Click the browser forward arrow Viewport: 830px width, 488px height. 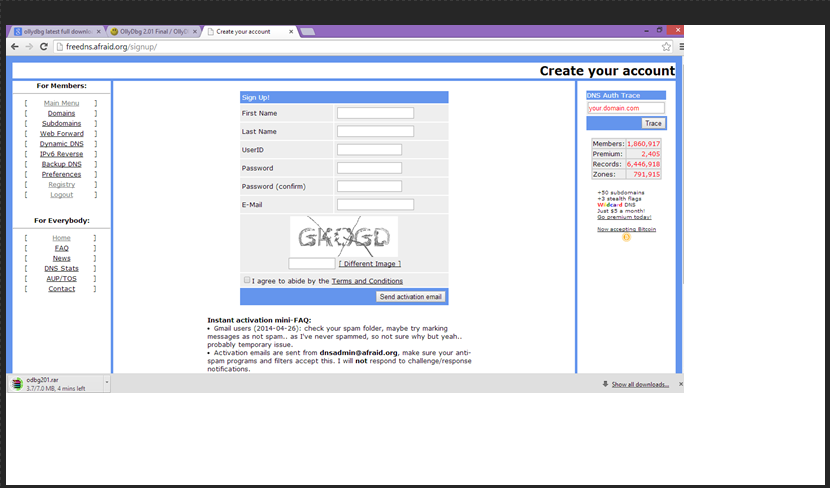coord(29,47)
